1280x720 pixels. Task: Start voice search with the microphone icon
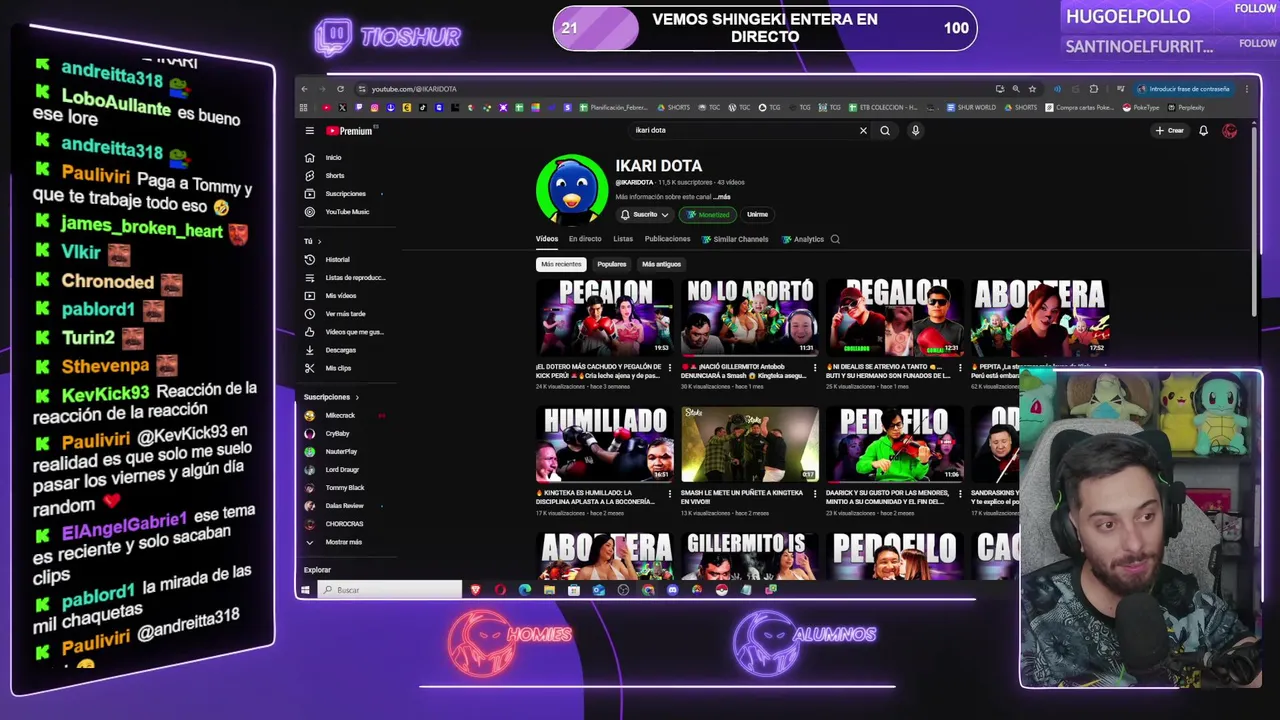pos(915,131)
